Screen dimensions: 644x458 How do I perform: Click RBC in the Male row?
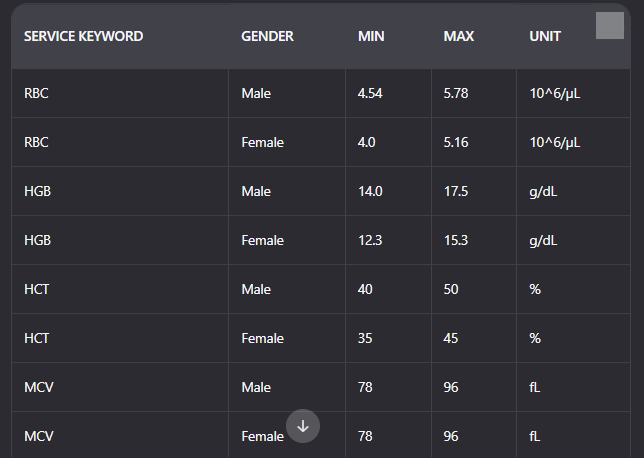click(x=36, y=93)
